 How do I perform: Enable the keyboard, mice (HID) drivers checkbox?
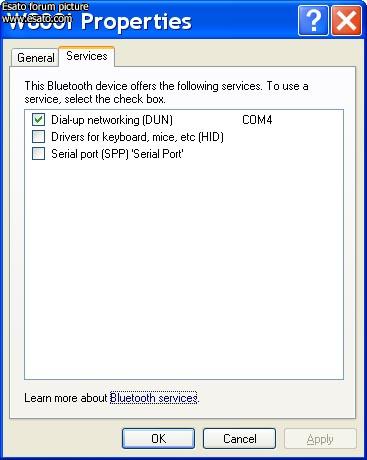click(39, 137)
